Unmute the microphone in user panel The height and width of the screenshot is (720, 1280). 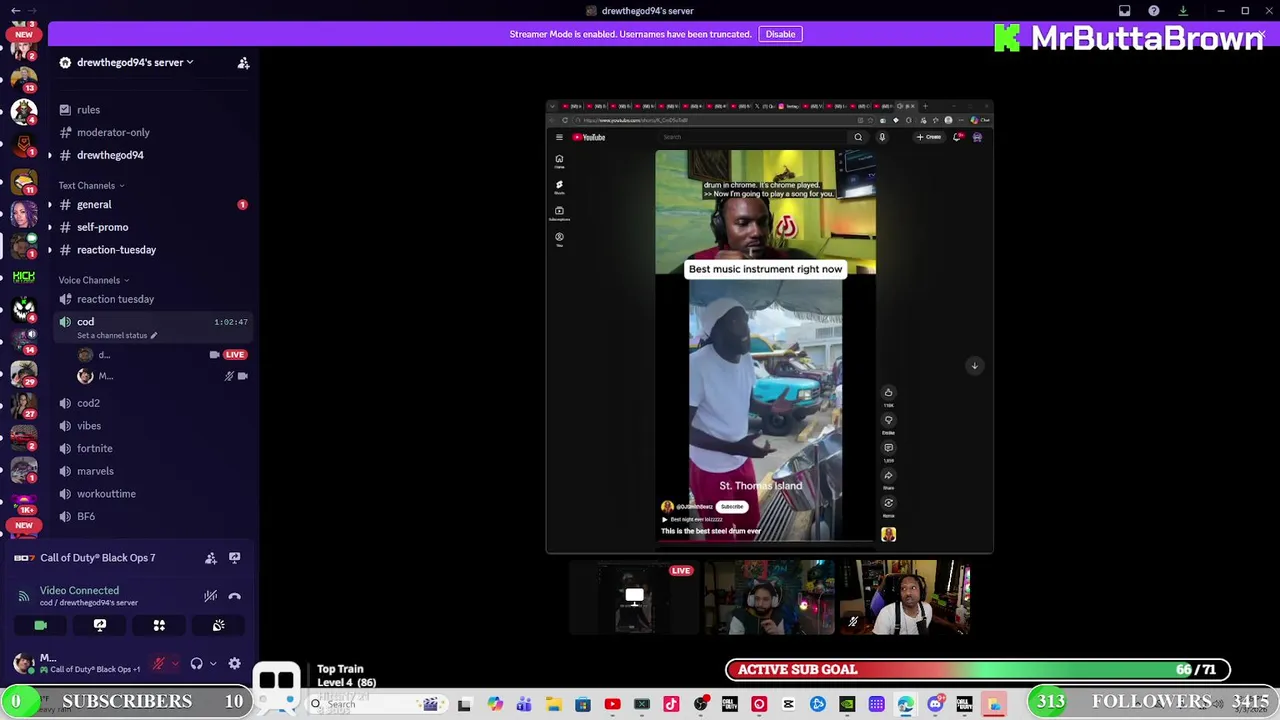[x=158, y=664]
